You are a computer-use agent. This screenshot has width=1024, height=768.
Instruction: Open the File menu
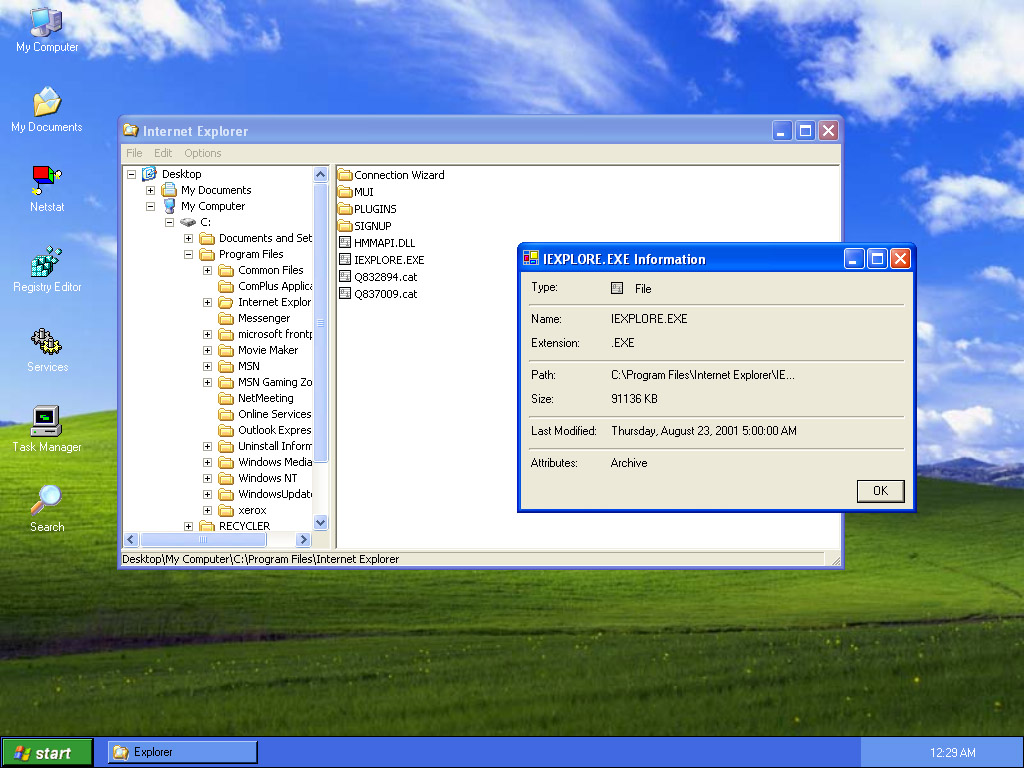(x=134, y=153)
